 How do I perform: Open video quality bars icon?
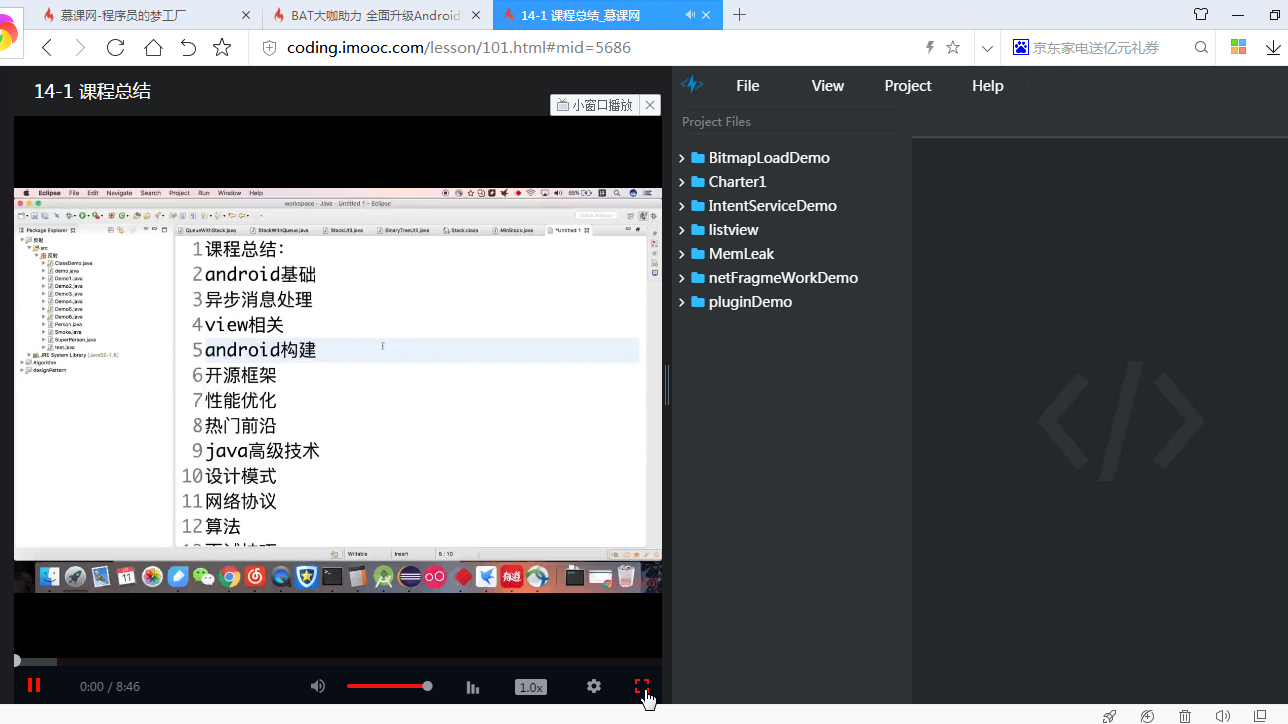pyautogui.click(x=473, y=687)
